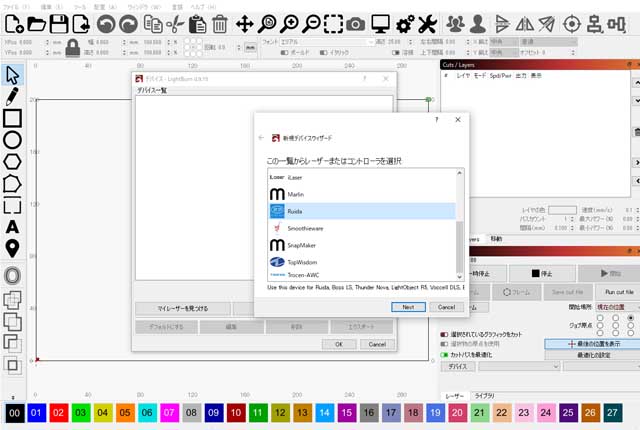
Task: Open camera capture from the toolbar
Action: coord(356,24)
